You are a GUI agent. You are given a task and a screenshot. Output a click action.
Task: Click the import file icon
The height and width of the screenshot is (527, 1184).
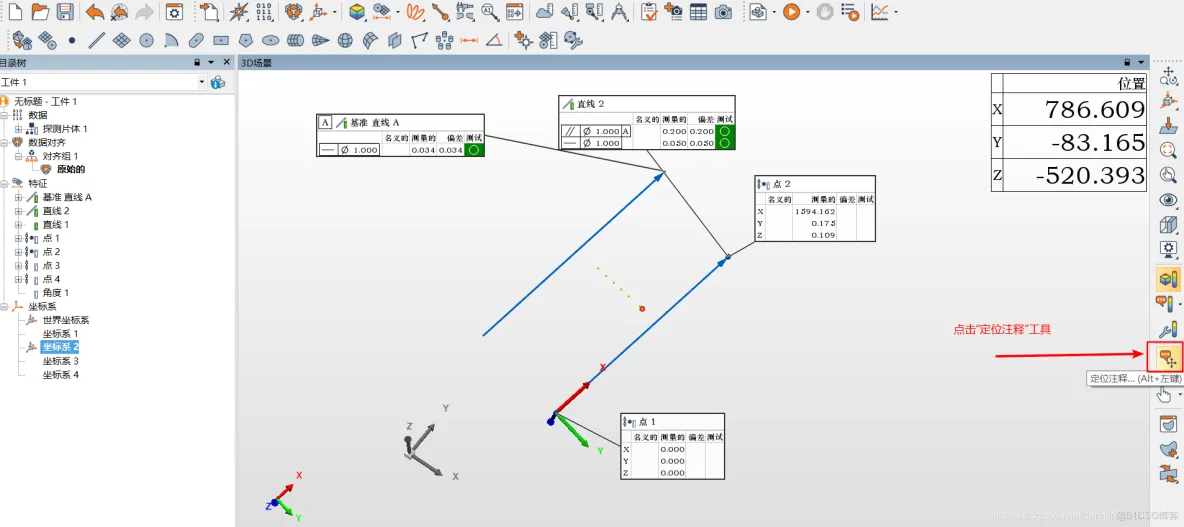point(209,11)
